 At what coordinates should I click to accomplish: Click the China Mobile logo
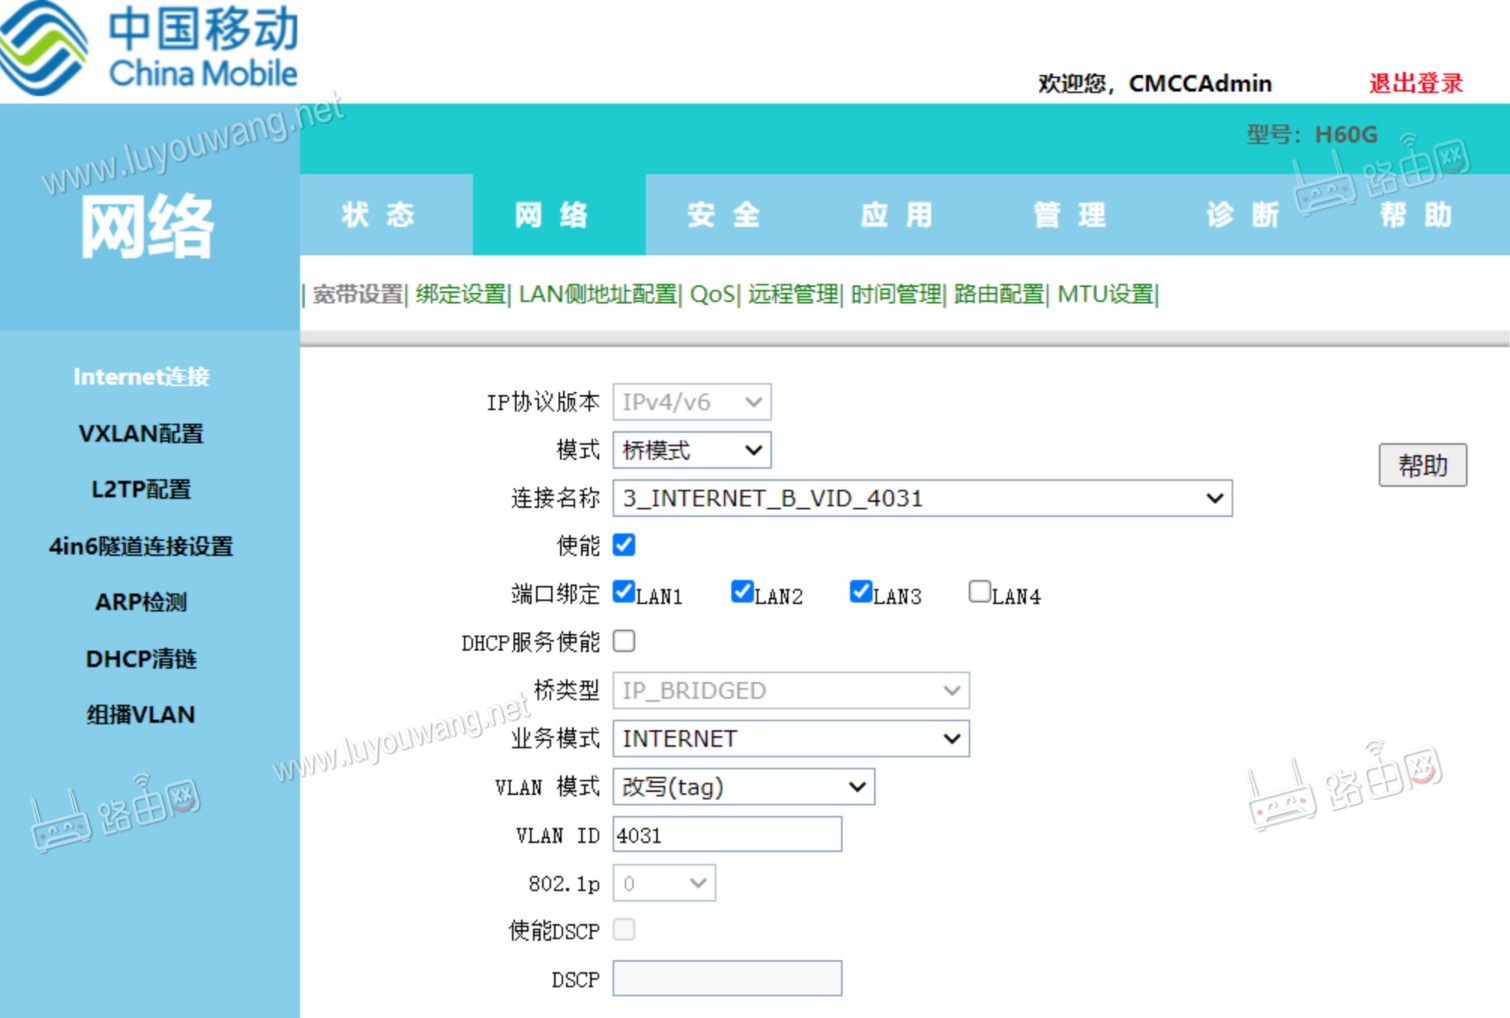150,48
